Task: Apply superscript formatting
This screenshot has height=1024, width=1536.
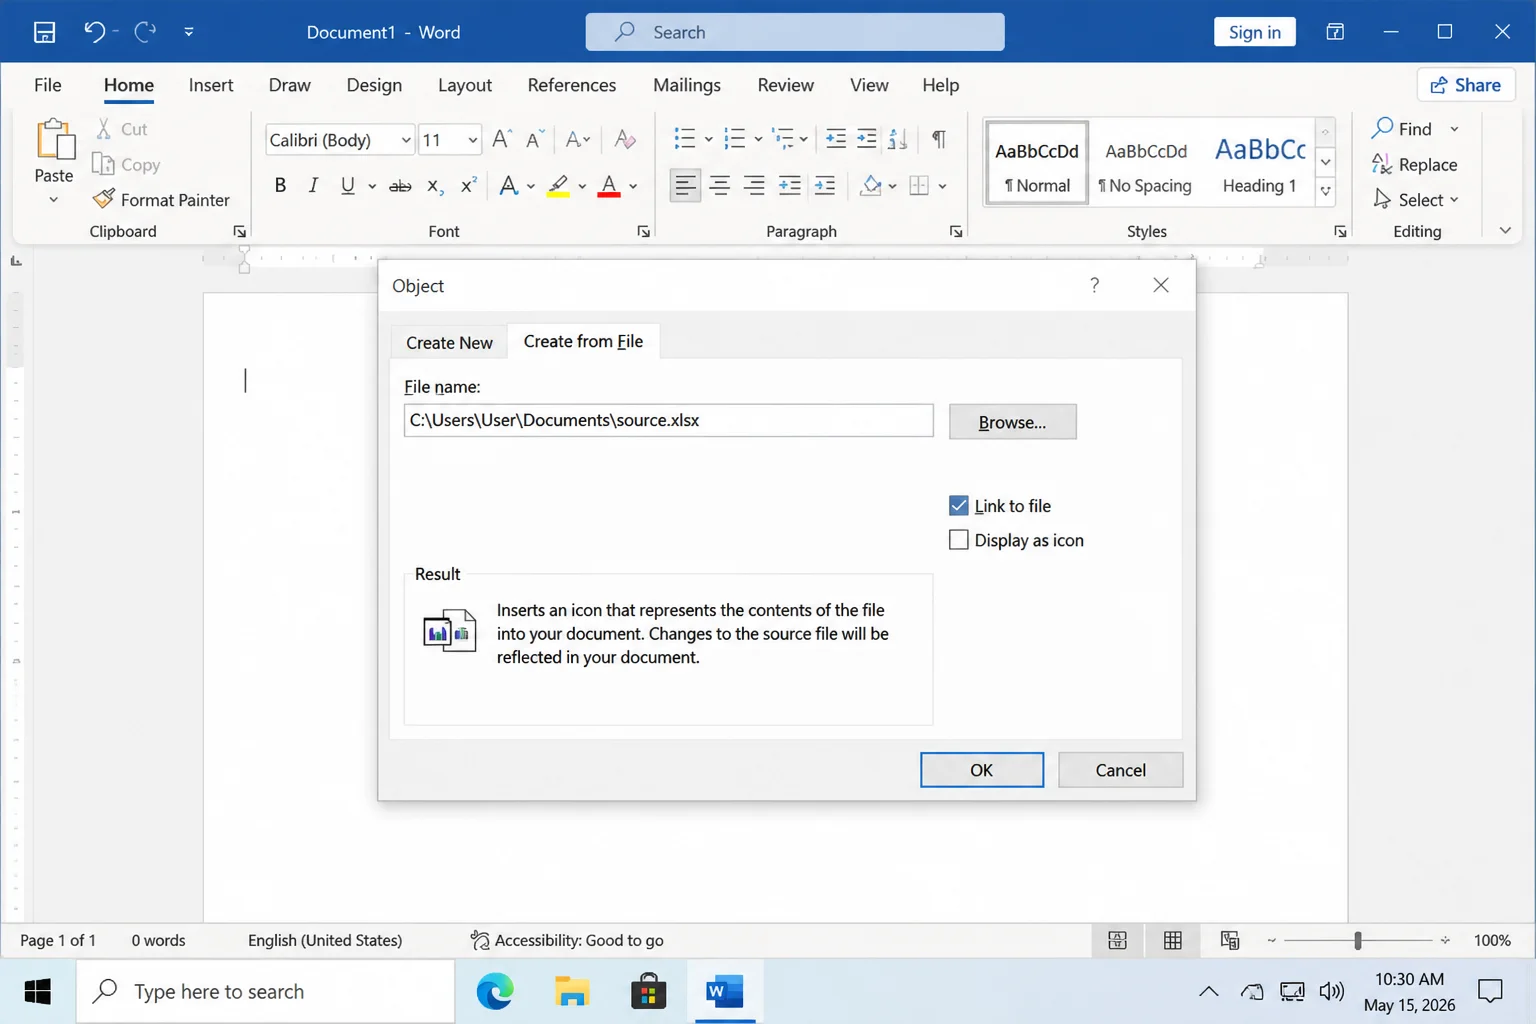Action: (468, 186)
